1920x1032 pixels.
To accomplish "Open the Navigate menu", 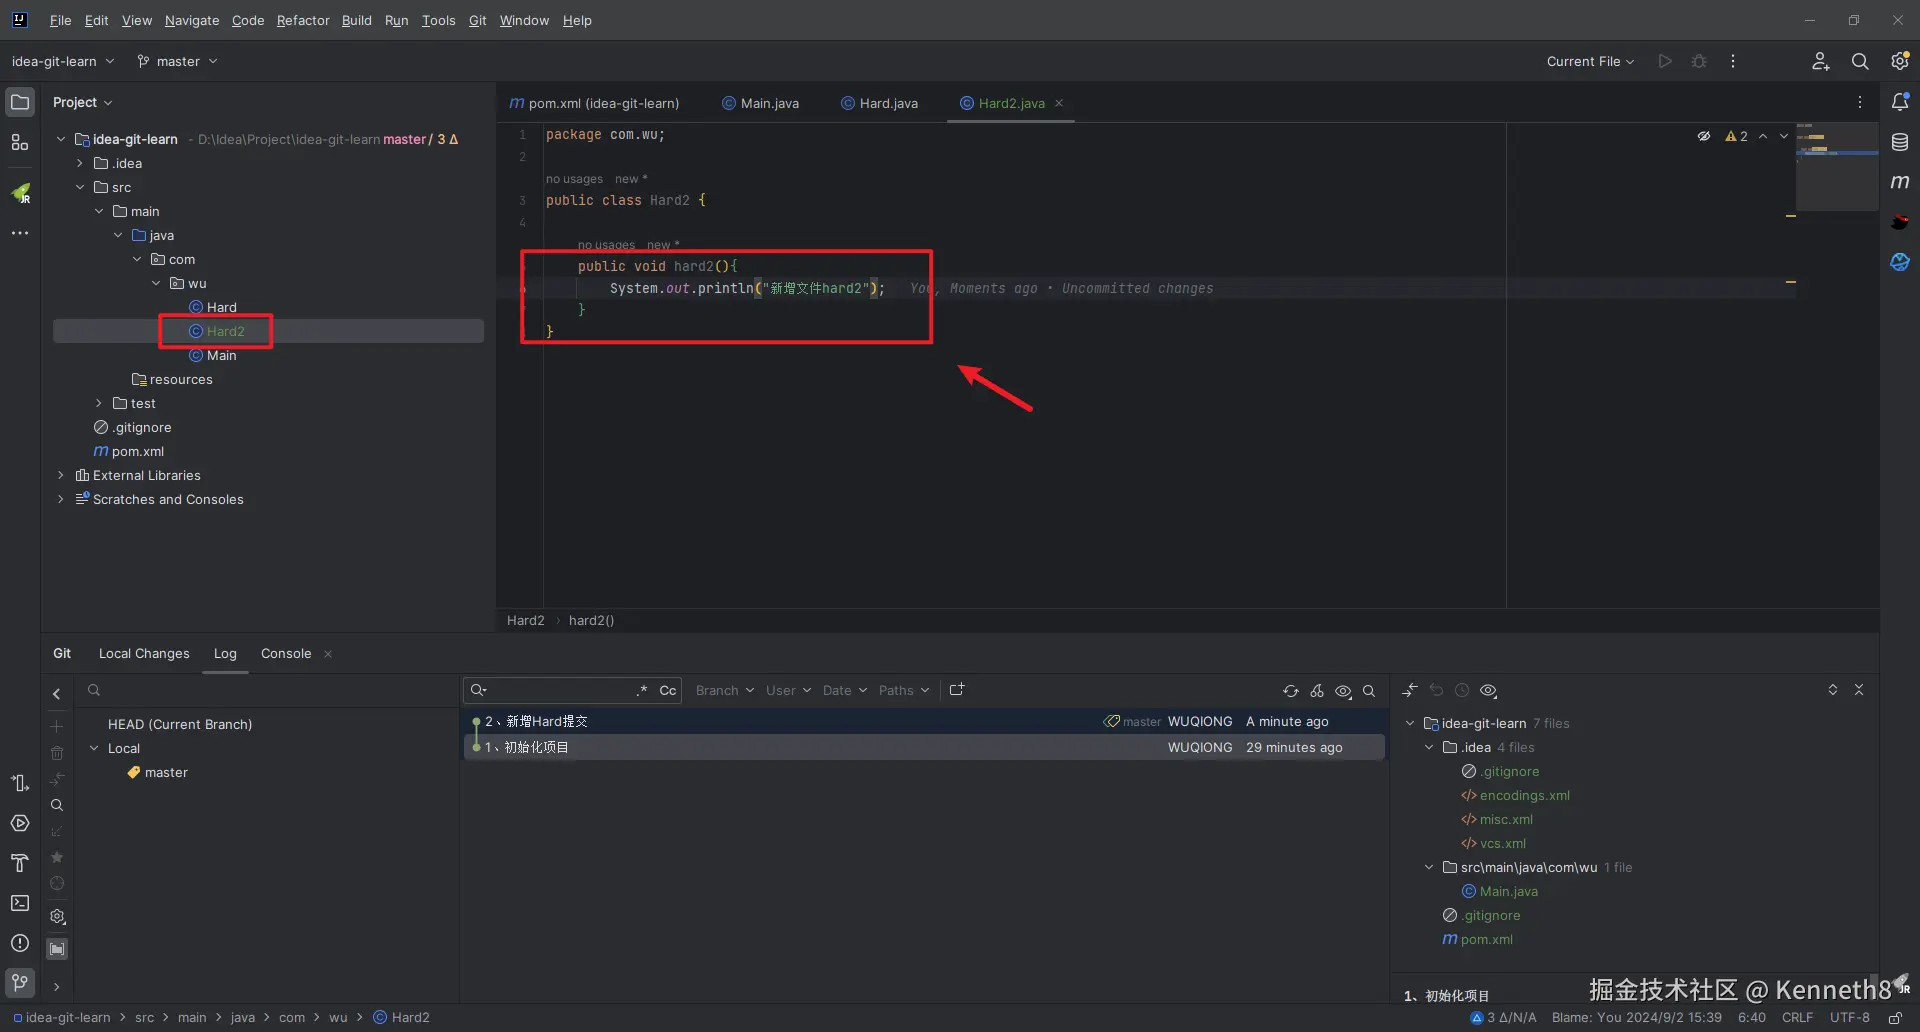I will point(192,20).
